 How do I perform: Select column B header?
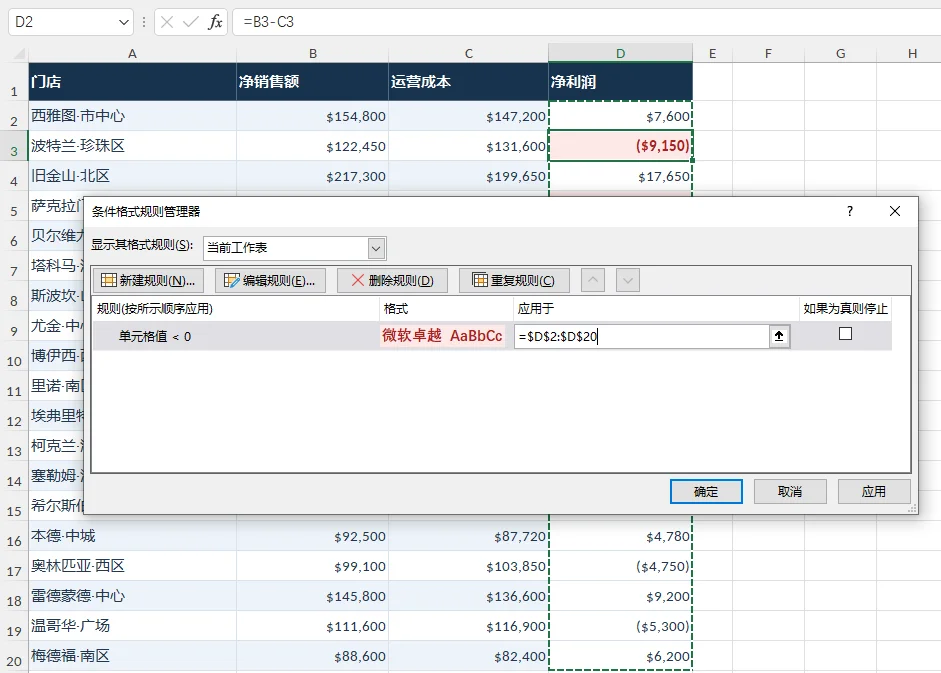(313, 53)
